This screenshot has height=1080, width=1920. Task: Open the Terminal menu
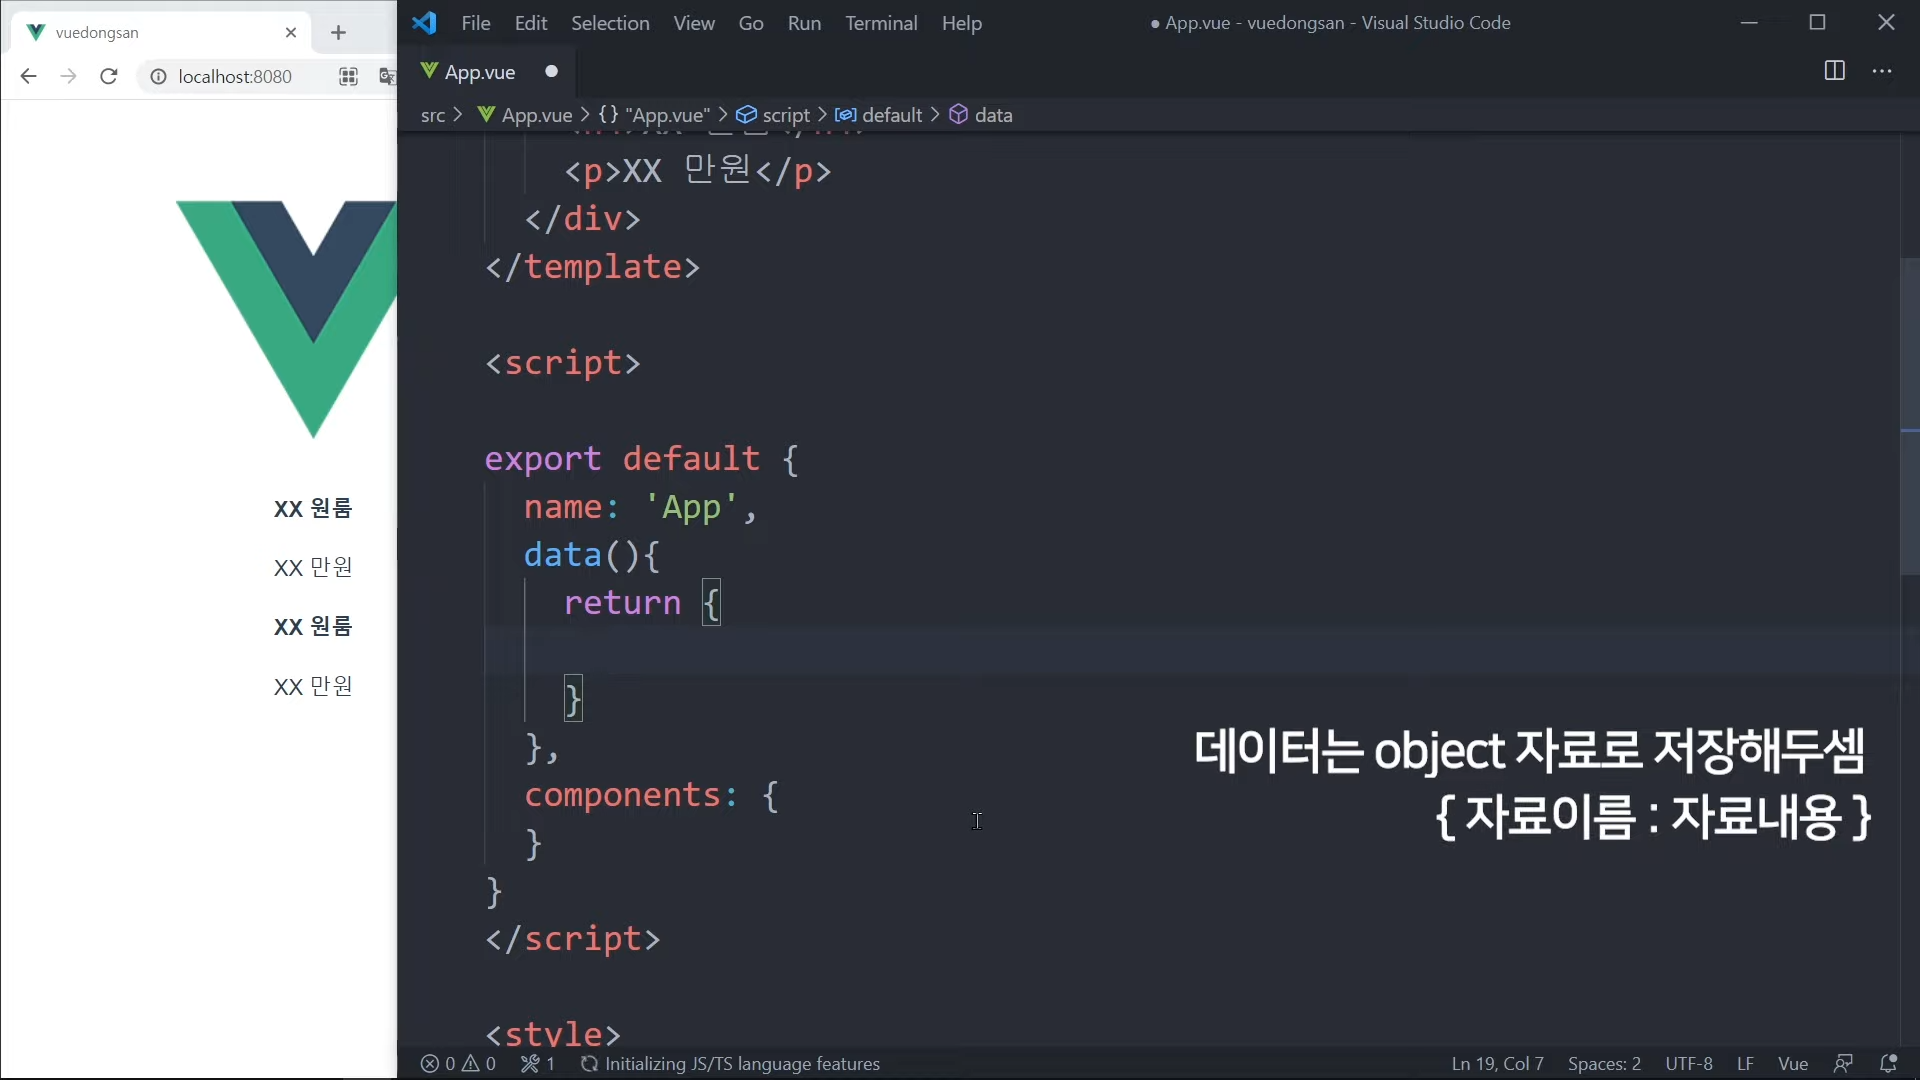(880, 23)
